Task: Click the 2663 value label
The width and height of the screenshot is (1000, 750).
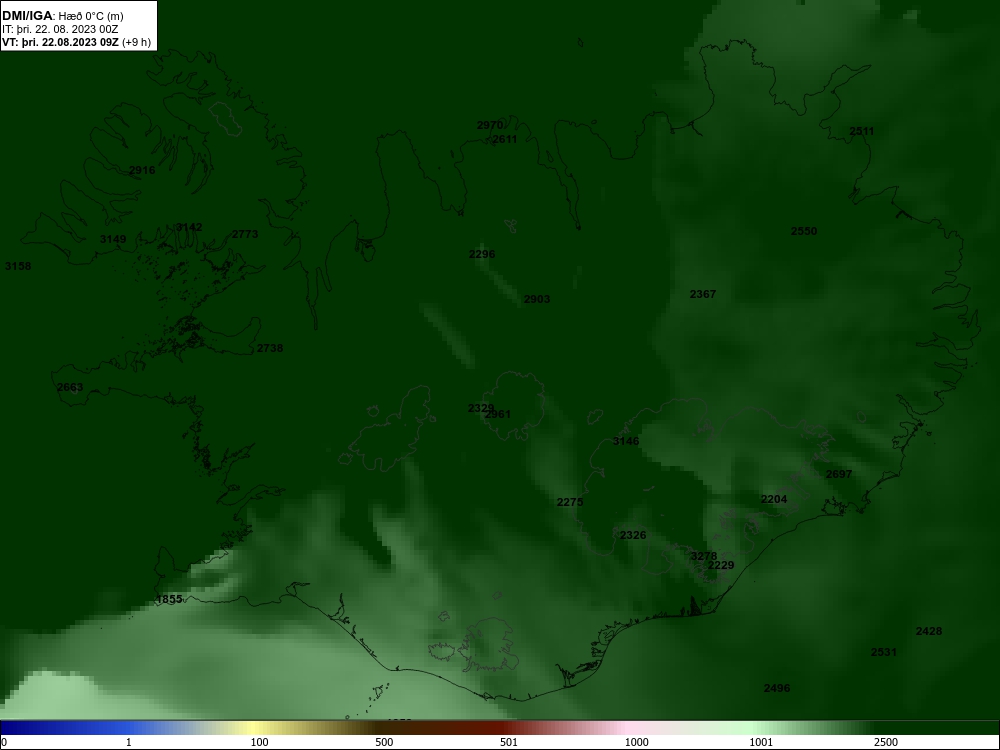Action: pyautogui.click(x=70, y=387)
